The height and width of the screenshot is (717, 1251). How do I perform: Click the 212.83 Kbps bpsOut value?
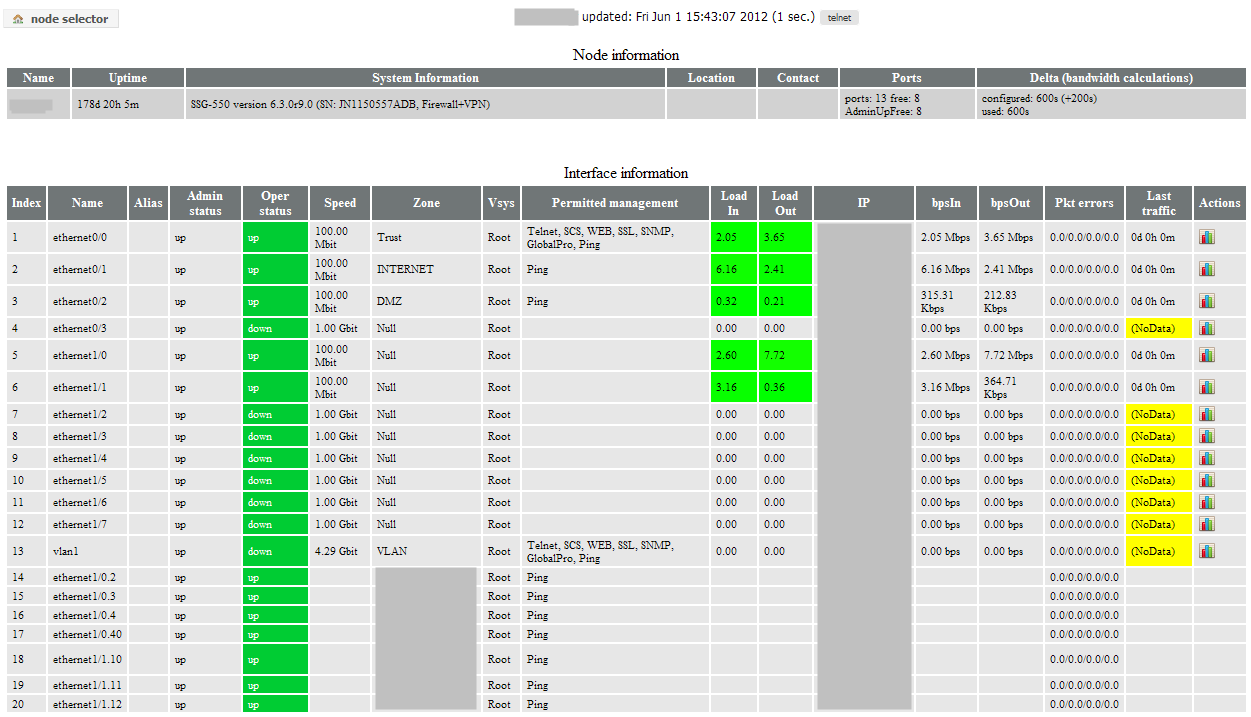[x=1001, y=301]
